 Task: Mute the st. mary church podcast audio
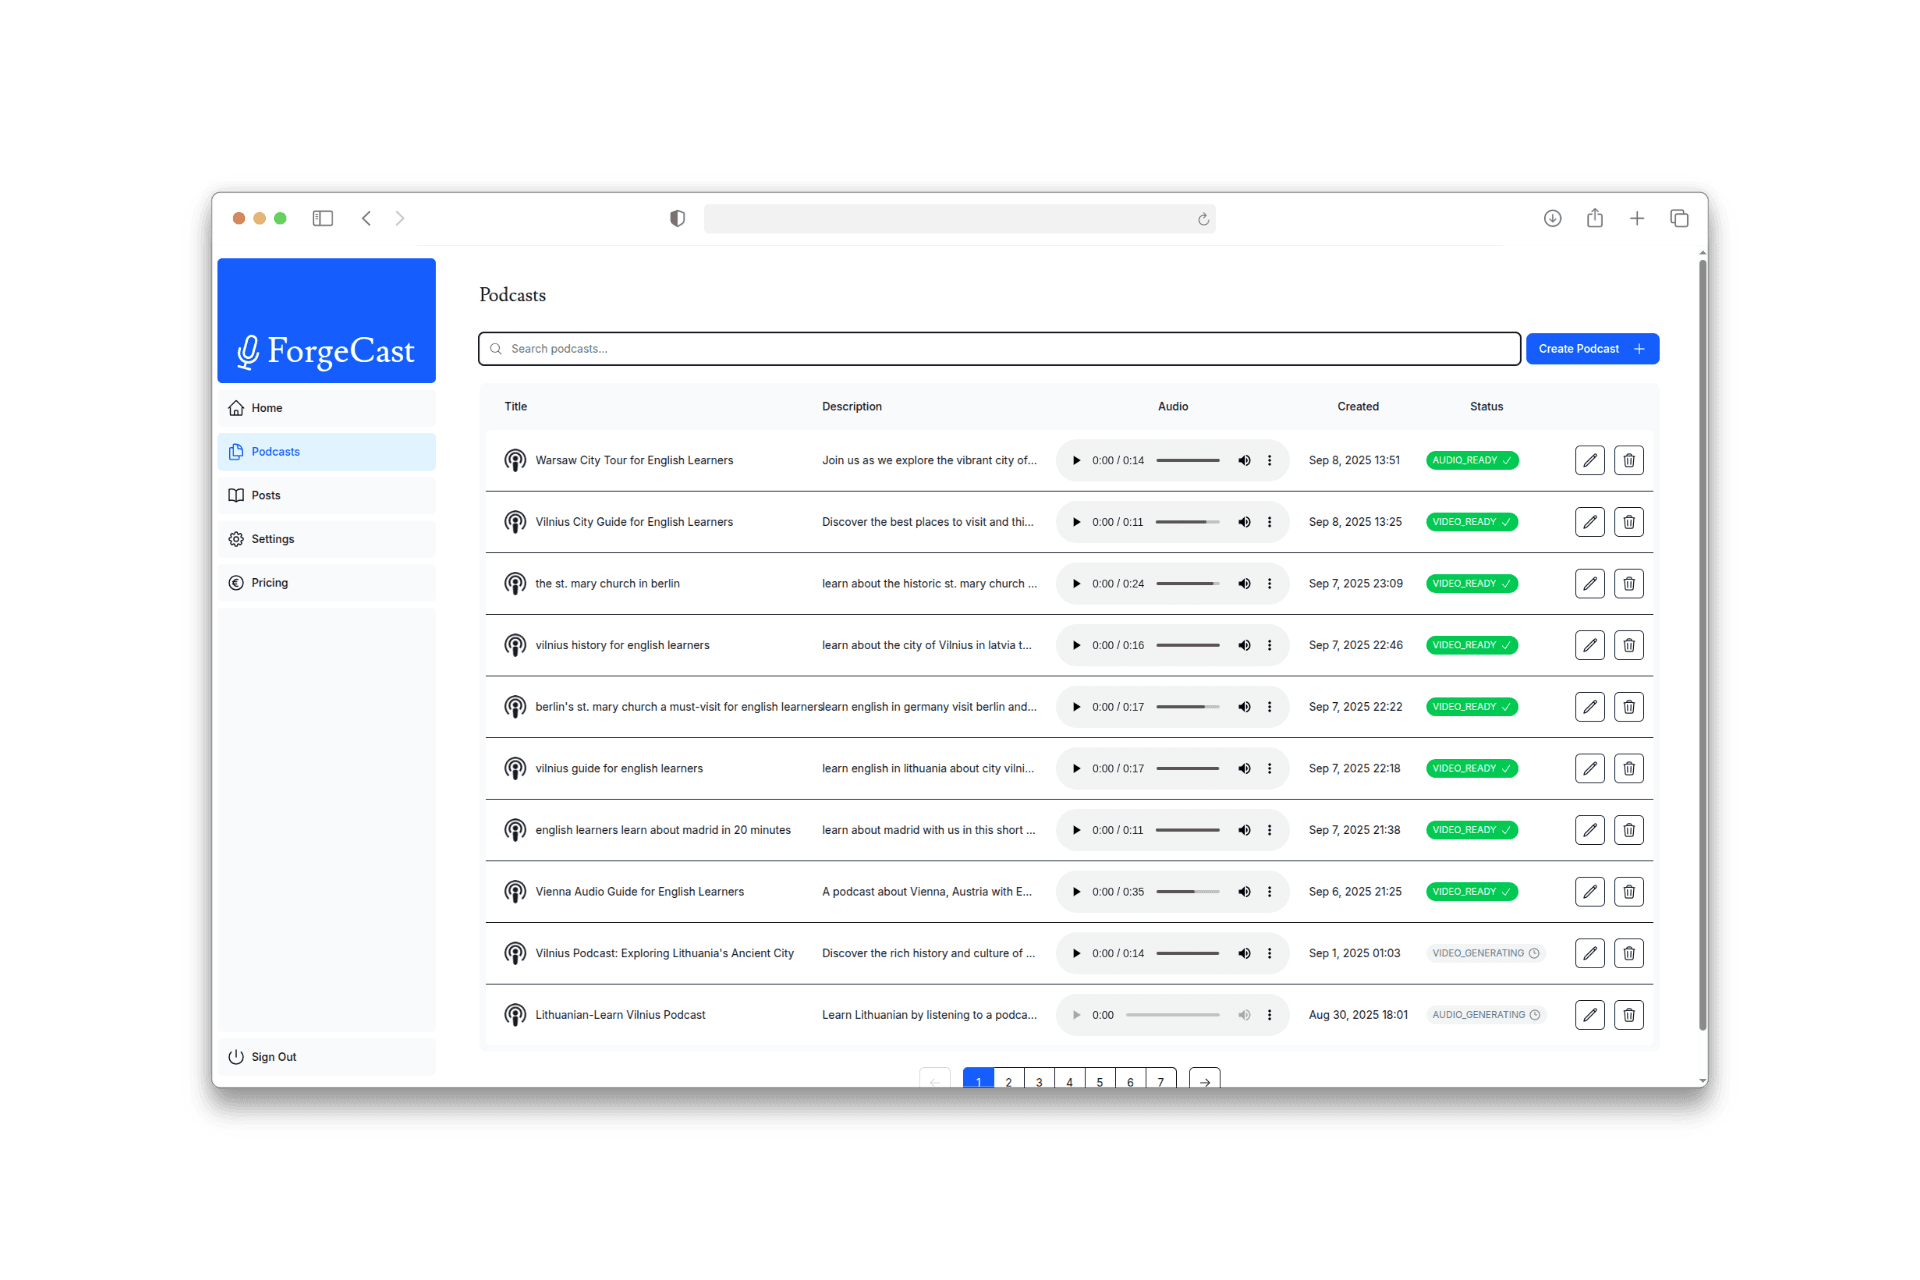[1244, 583]
